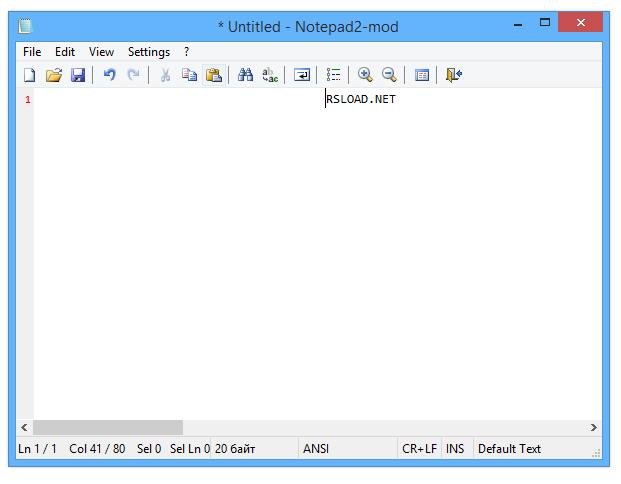Image resolution: width=621 pixels, height=484 pixels.
Task: Maximize the Notepad2-mod window
Action: 545,23
